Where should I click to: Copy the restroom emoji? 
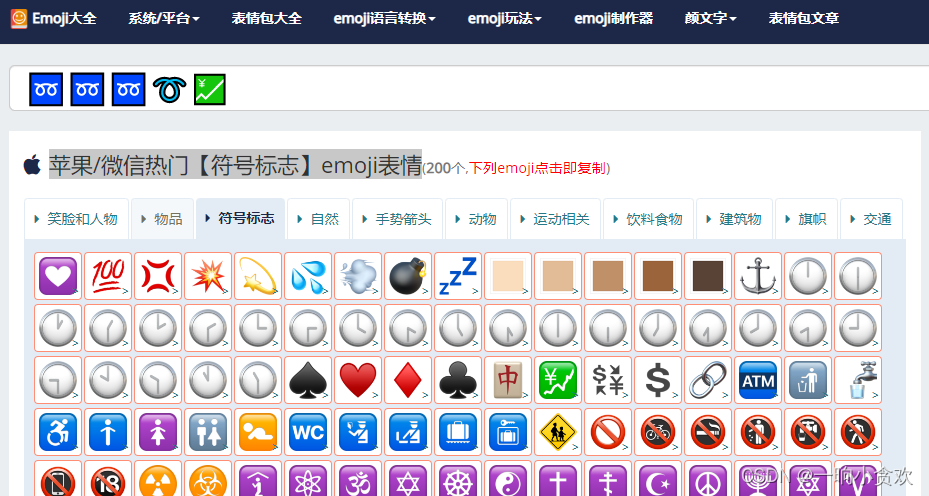click(x=207, y=432)
